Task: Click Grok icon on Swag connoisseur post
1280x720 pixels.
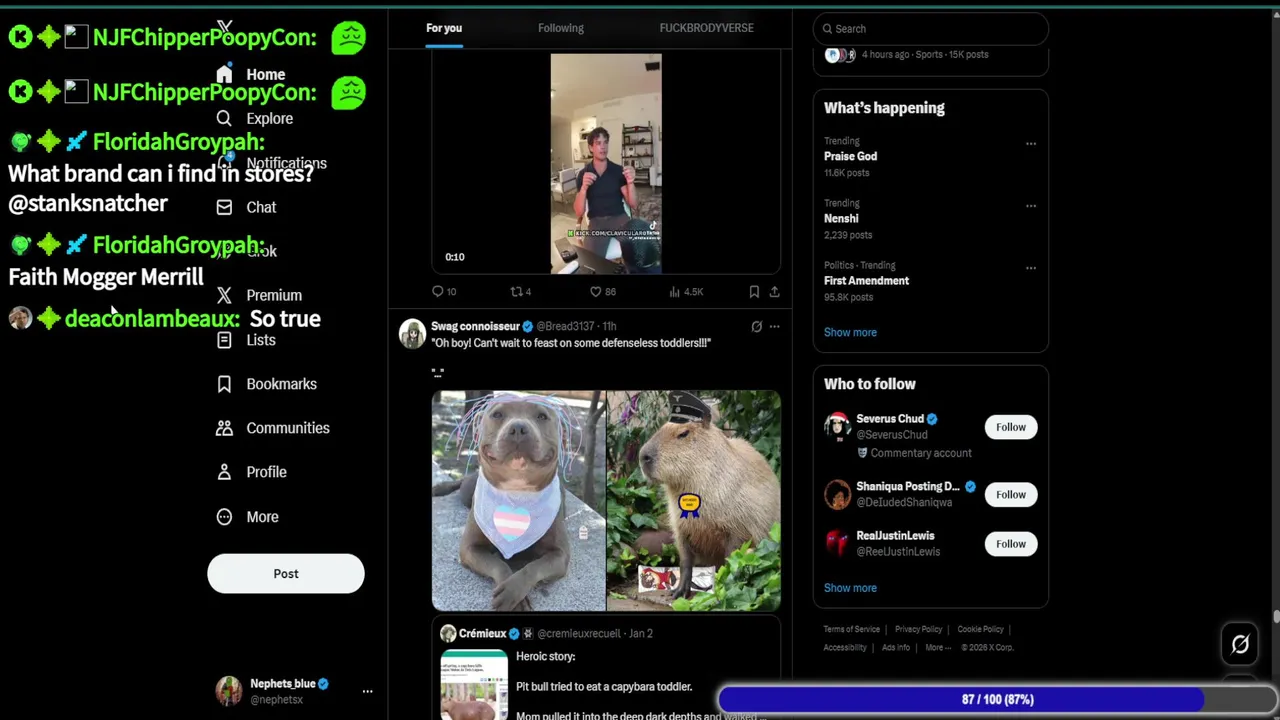Action: tap(756, 326)
